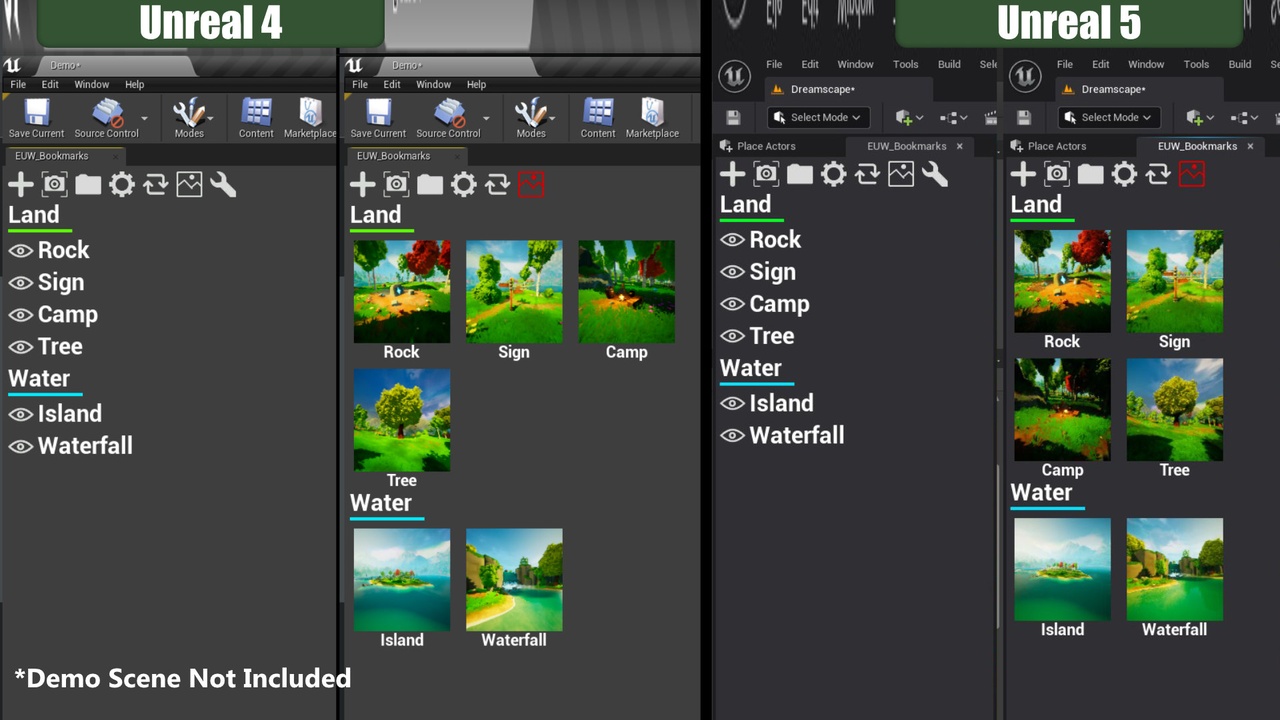Viewport: 1280px width, 720px height.
Task: Click the camera icon in Unreal 4 thumbnail-view panel
Action: tap(396, 184)
